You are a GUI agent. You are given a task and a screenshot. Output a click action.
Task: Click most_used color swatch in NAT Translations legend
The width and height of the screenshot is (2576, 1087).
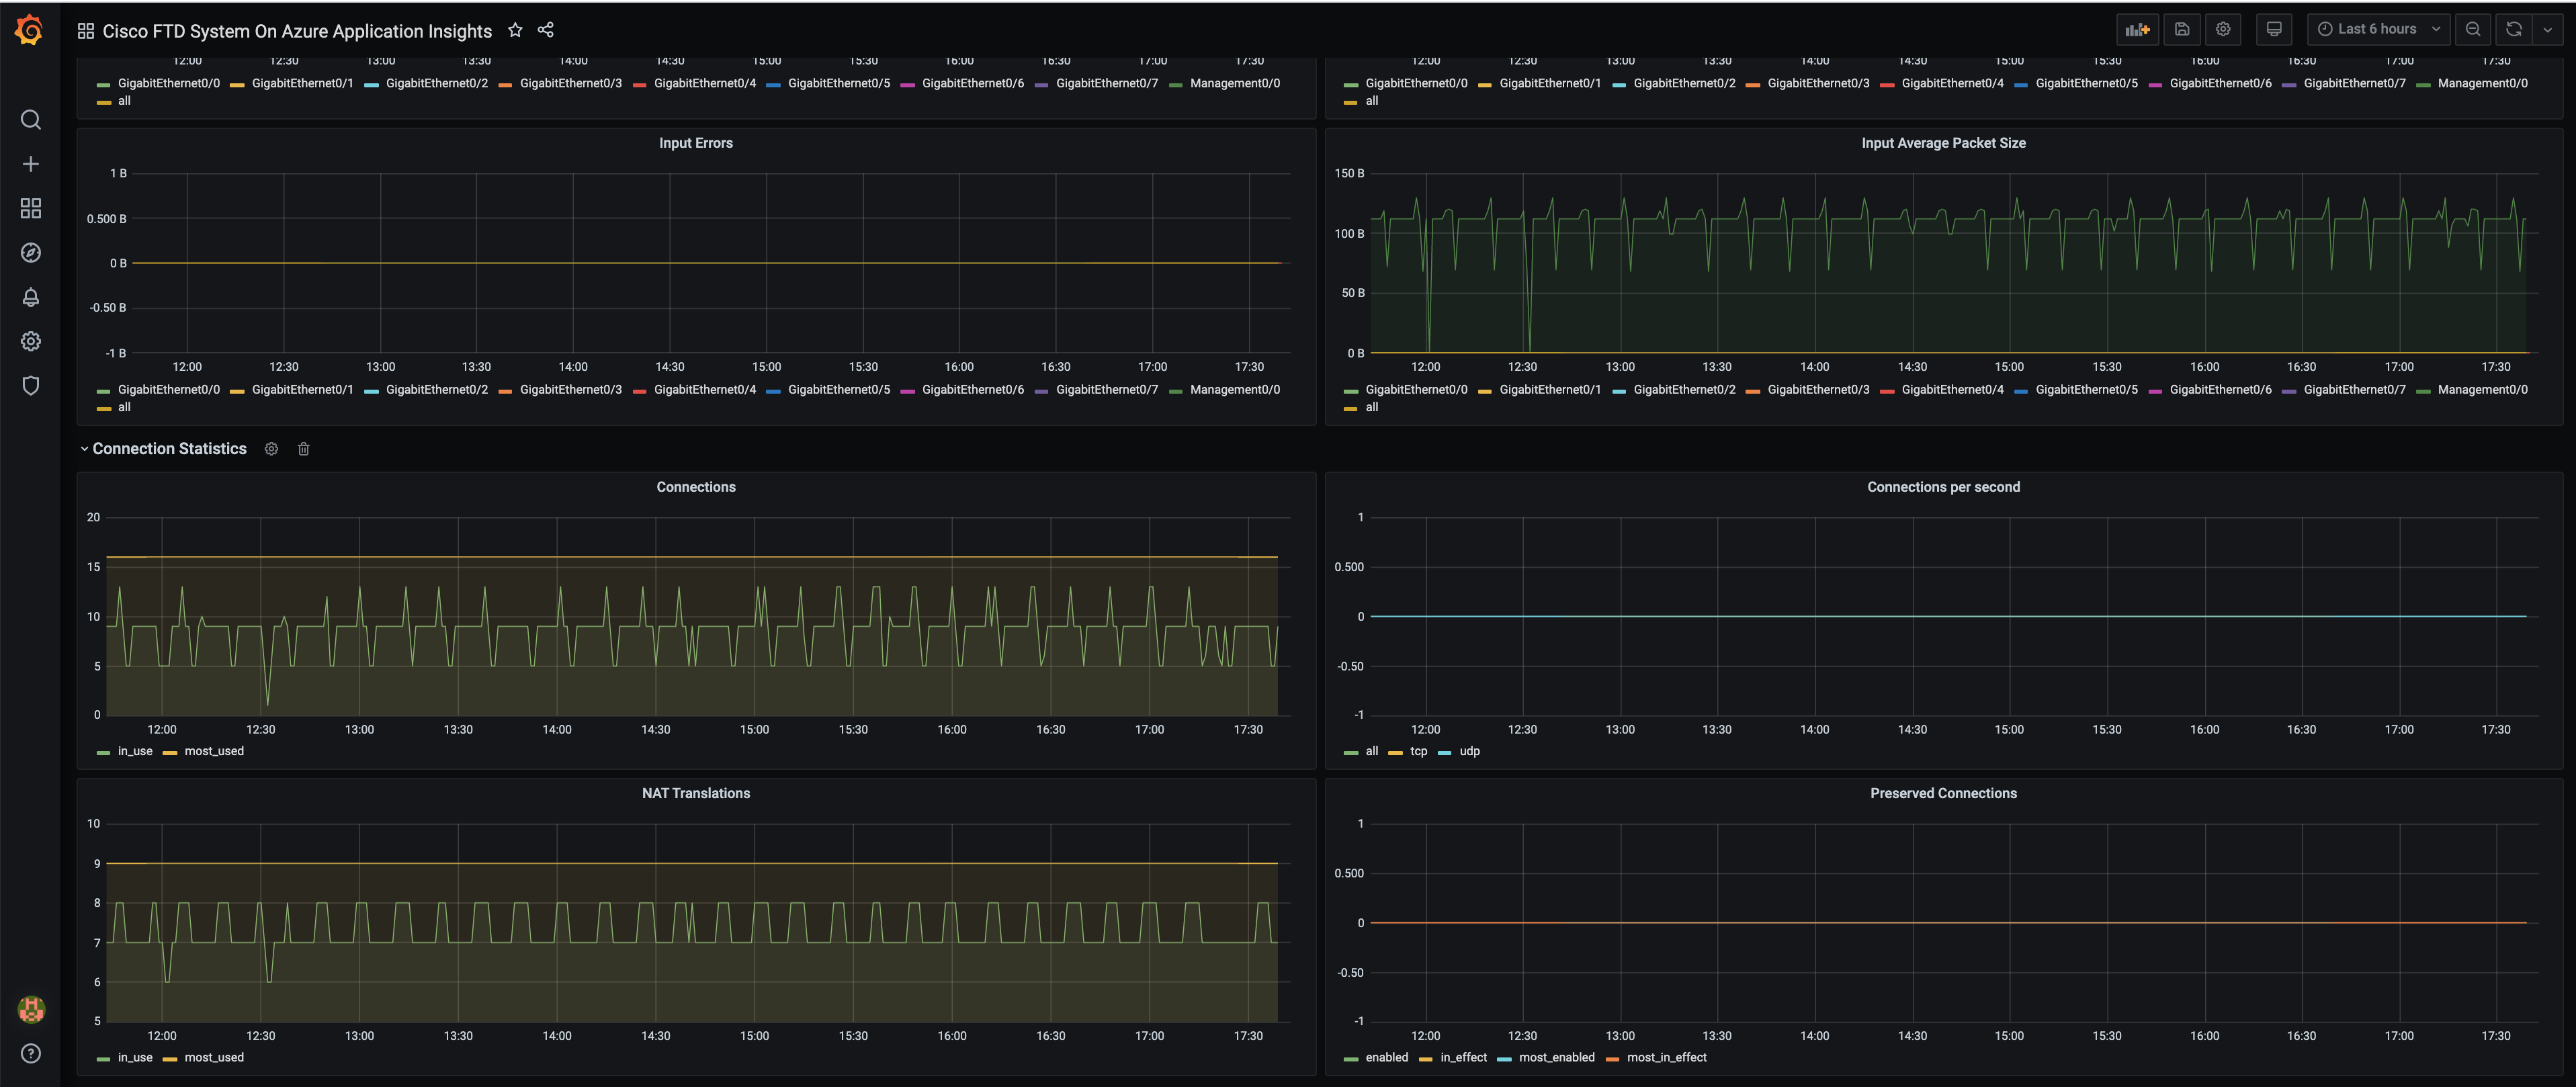pos(170,1058)
